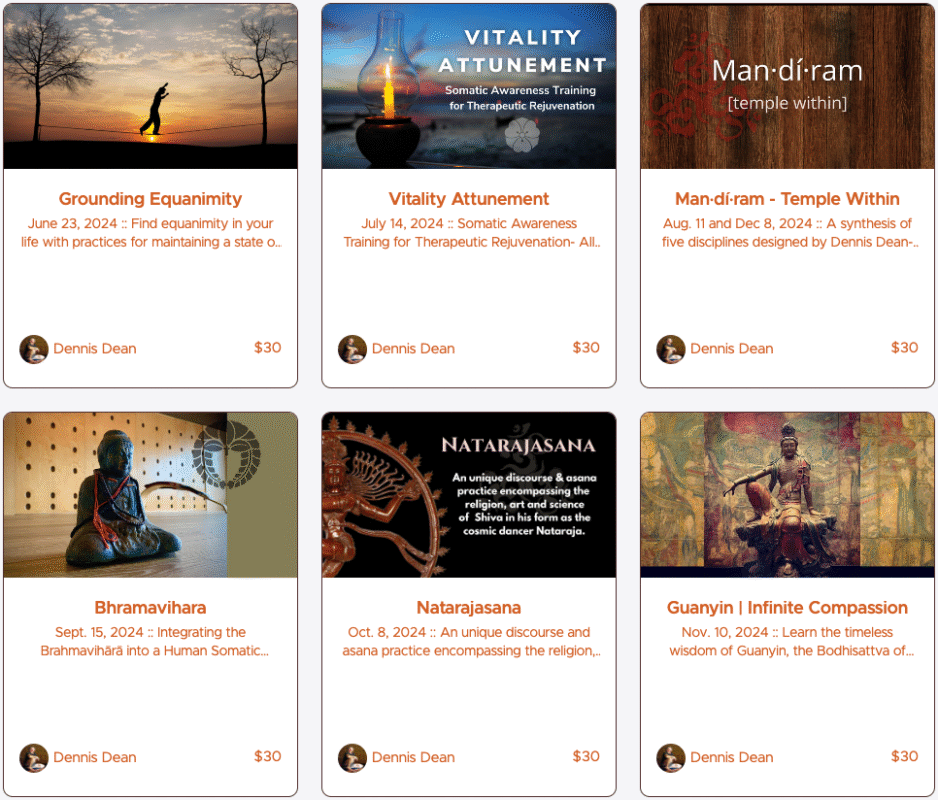Viewport: 938px width, 800px height.
Task: Click Dennis Dean name on Guanyin card
Action: (x=732, y=758)
